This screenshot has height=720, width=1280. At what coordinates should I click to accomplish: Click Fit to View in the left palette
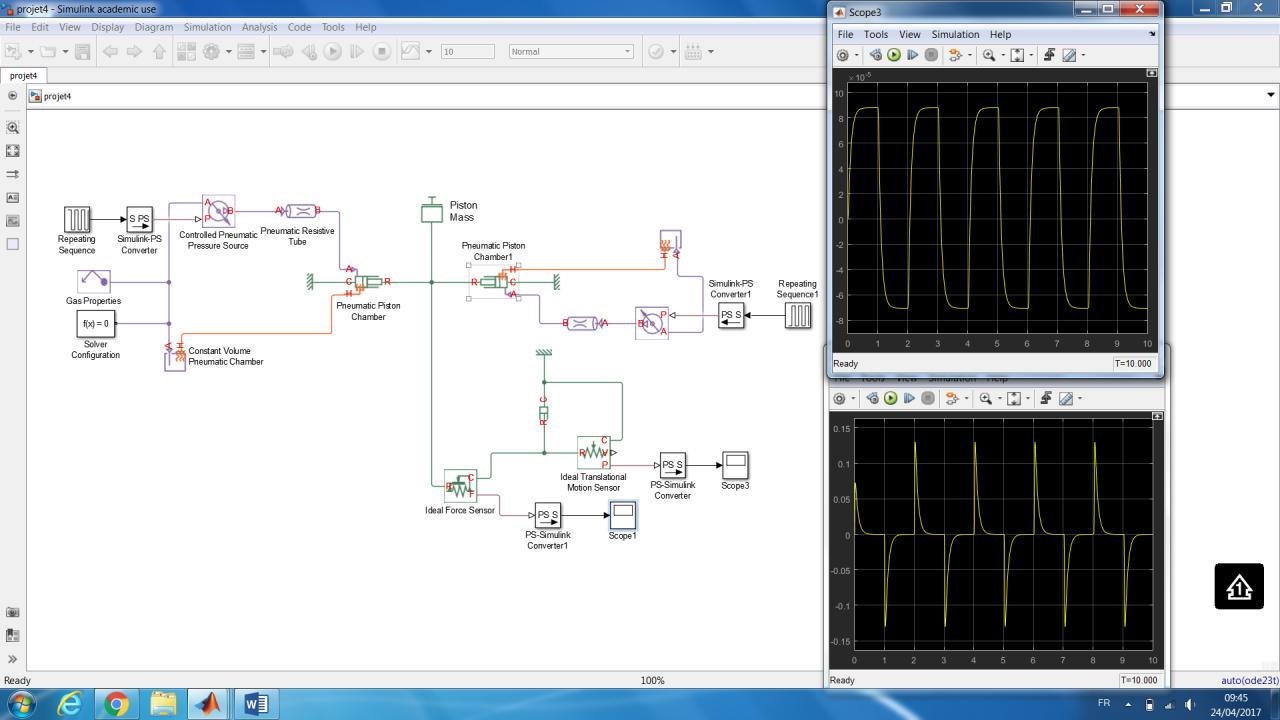pyautogui.click(x=13, y=151)
